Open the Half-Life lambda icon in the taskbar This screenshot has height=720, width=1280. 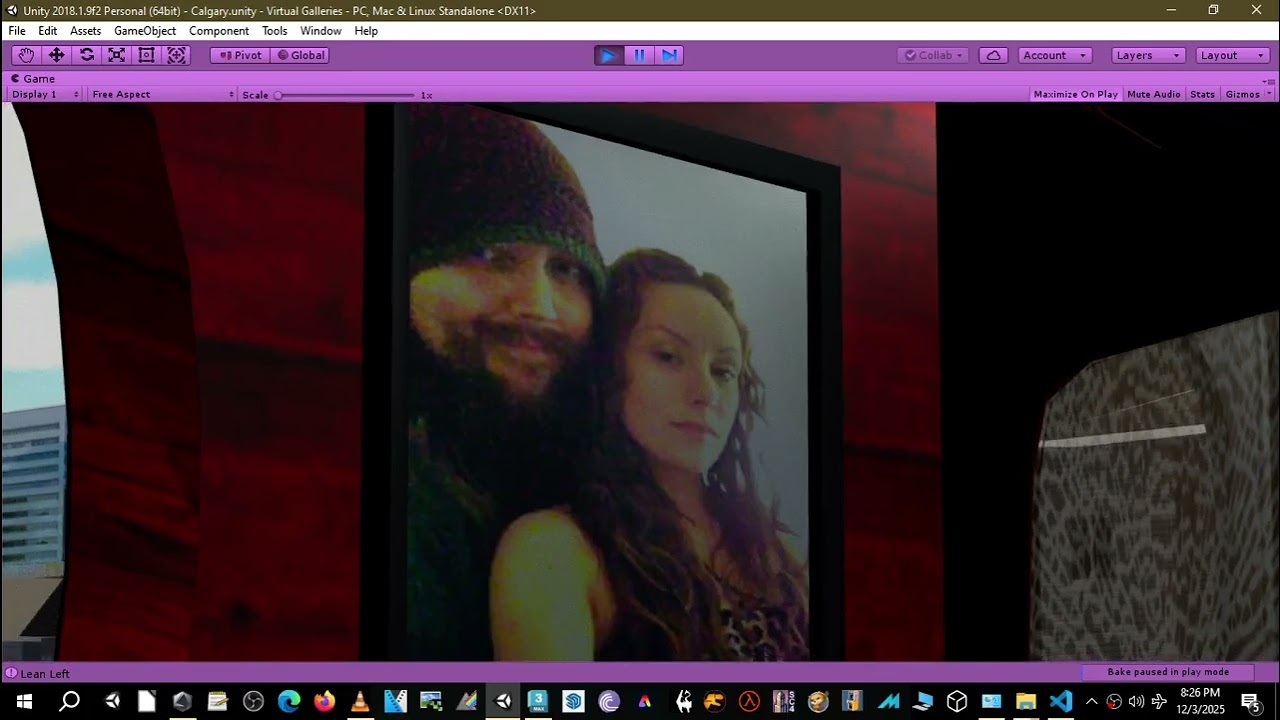(749, 702)
